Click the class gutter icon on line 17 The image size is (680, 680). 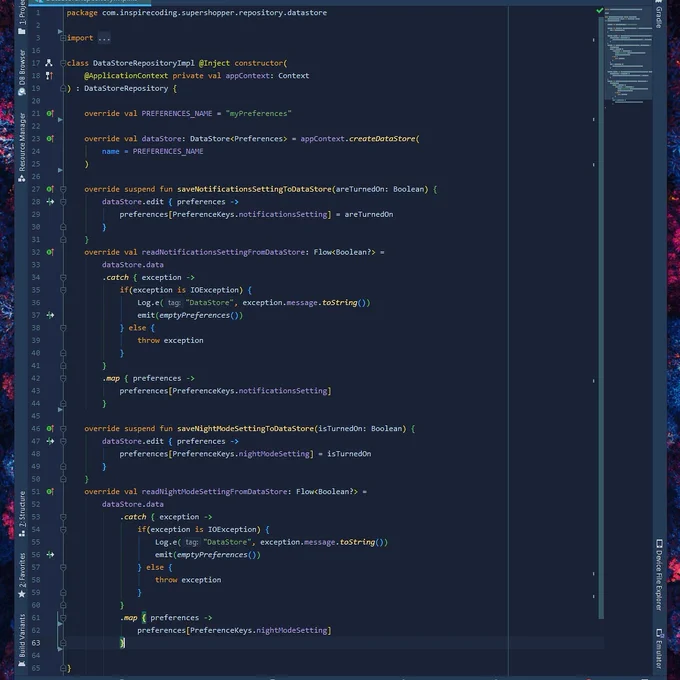[x=49, y=63]
